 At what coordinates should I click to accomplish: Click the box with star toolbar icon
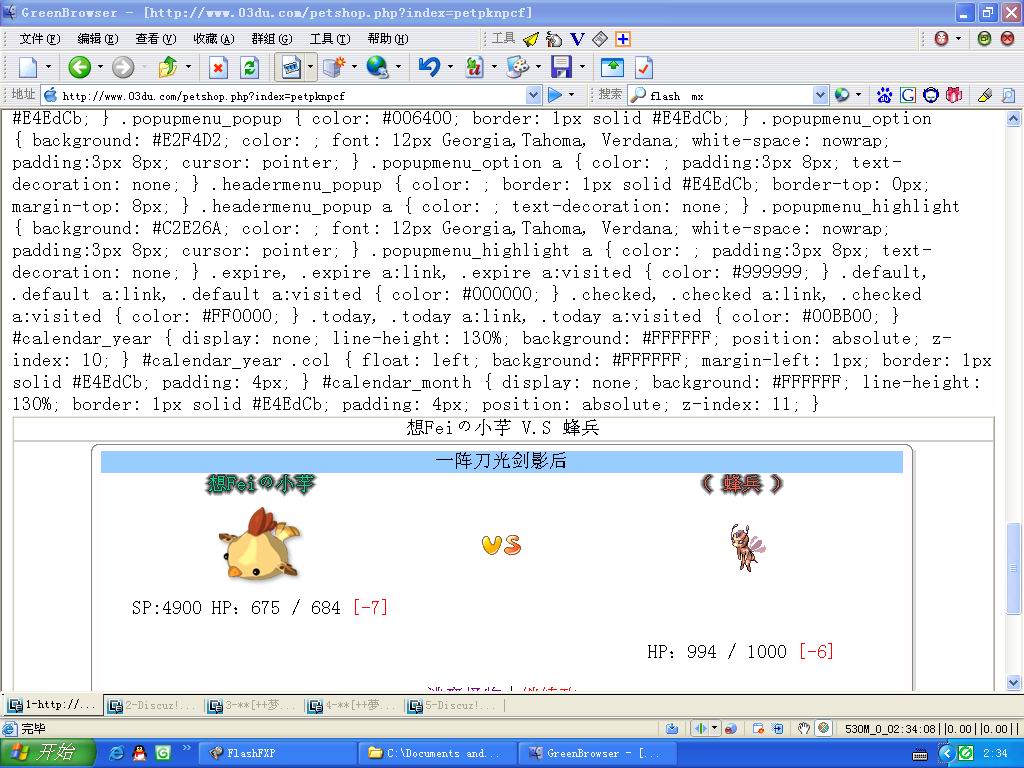click(334, 67)
